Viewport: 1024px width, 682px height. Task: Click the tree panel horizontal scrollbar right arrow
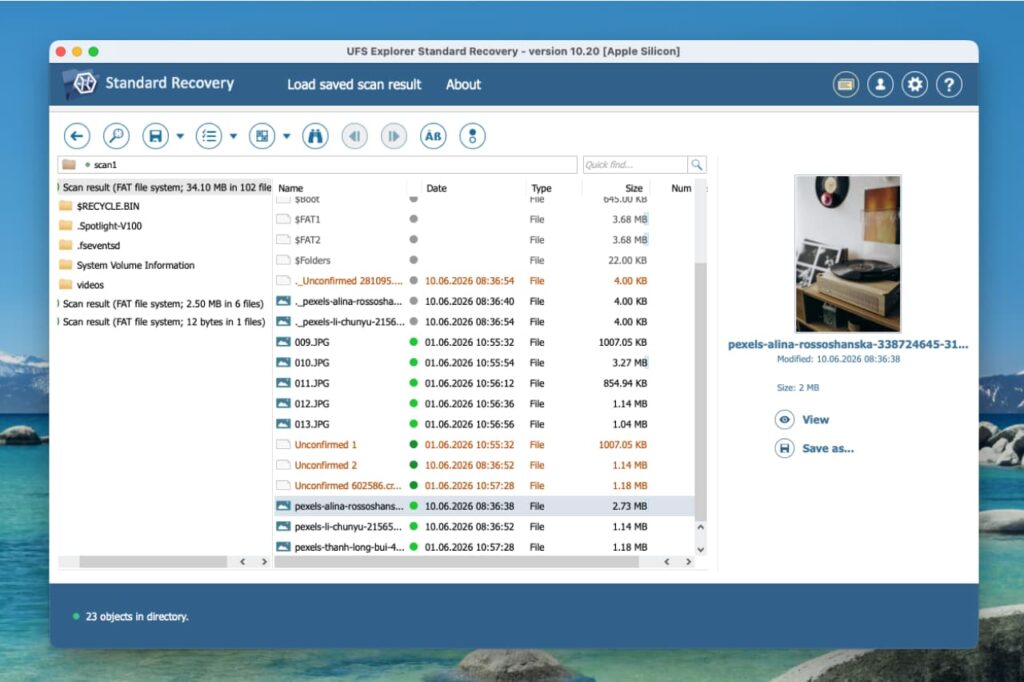pos(264,562)
